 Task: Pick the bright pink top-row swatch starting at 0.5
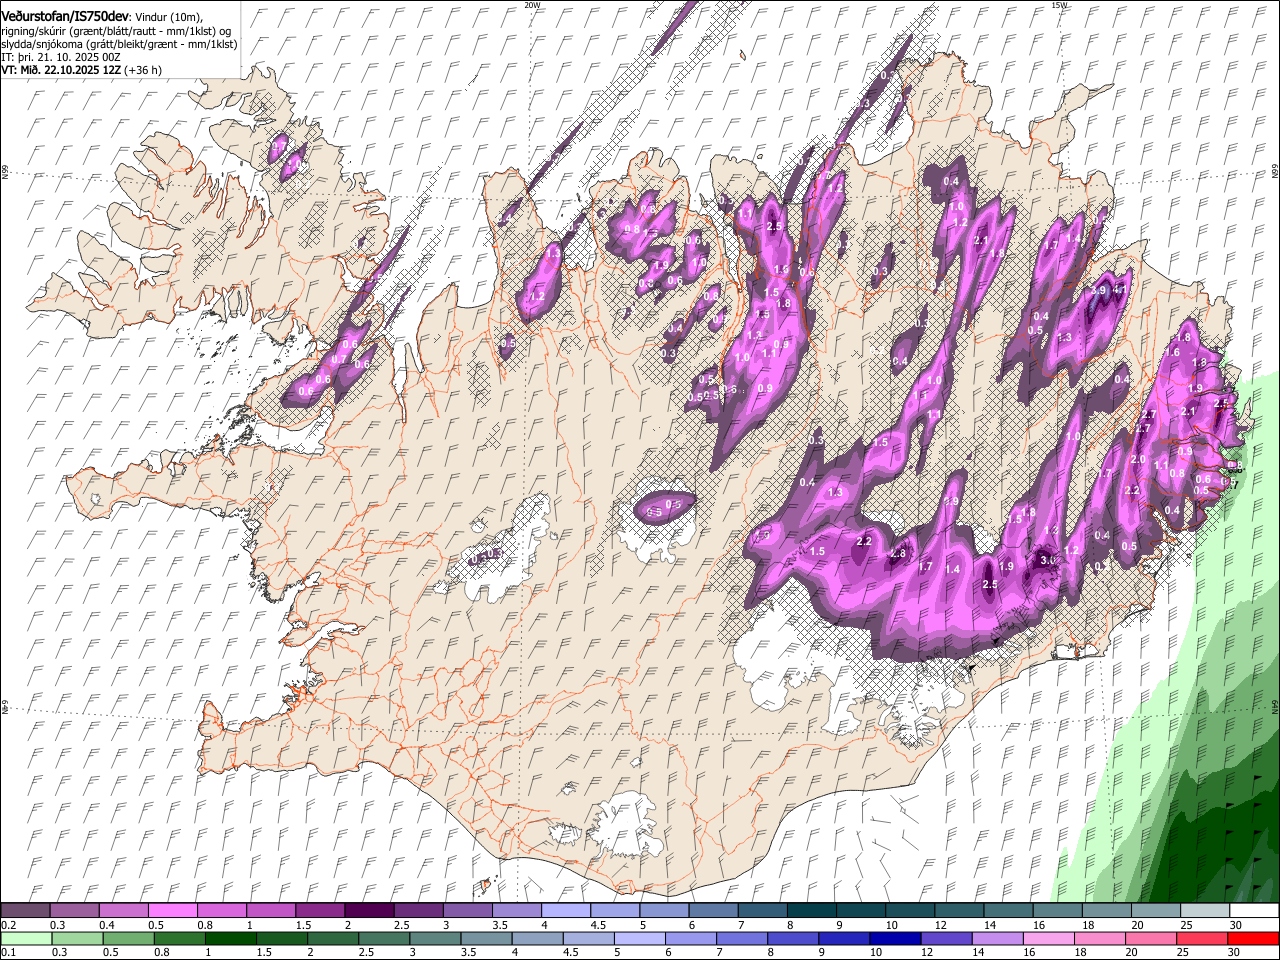coord(172,911)
